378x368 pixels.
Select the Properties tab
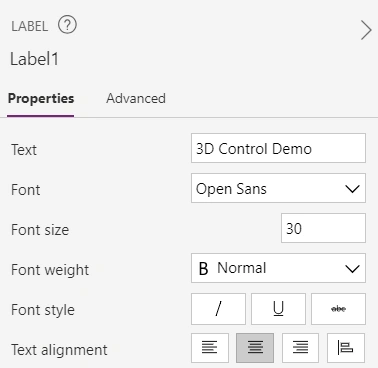point(41,98)
